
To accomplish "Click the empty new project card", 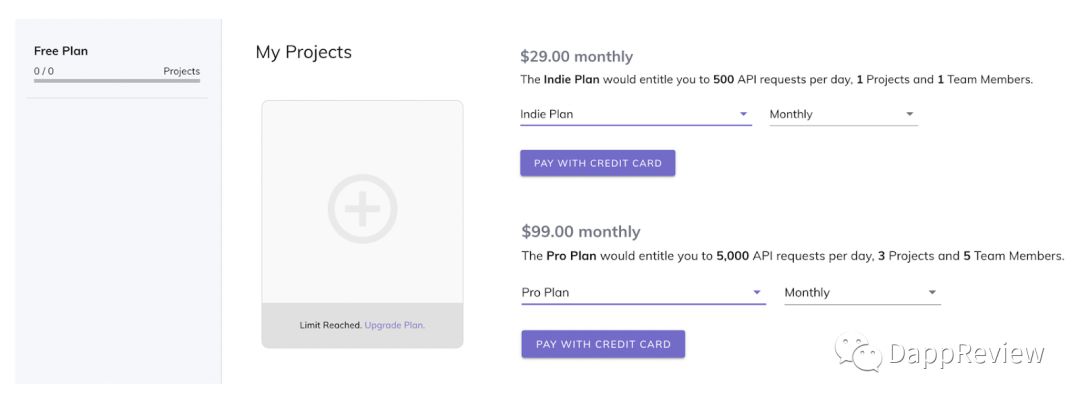I will point(362,224).
